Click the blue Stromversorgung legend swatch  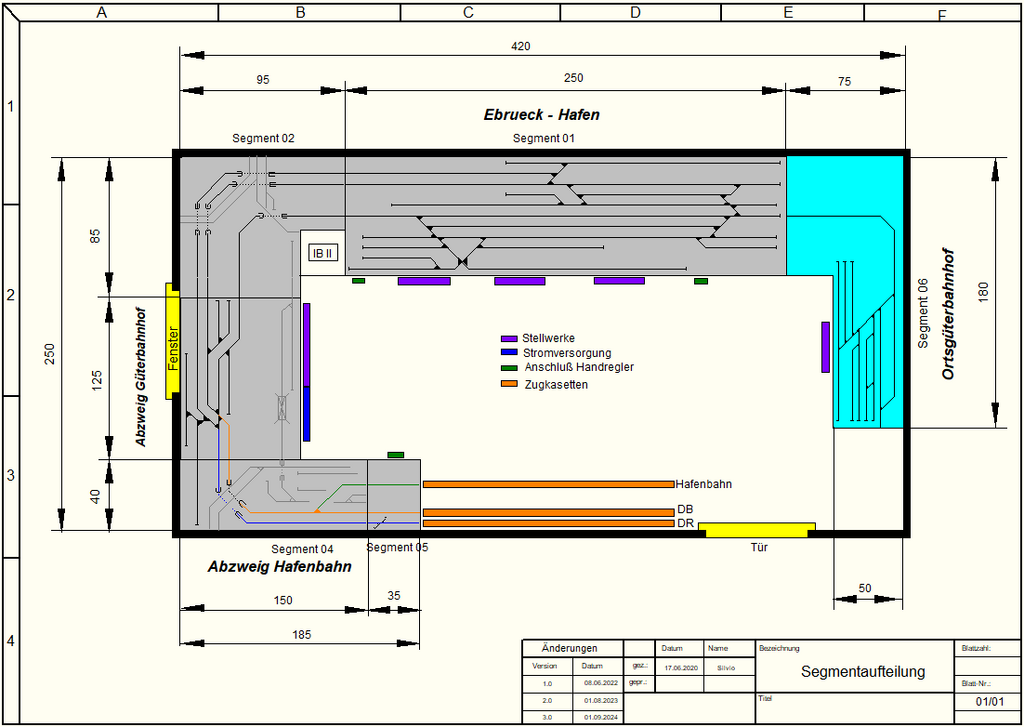tap(509, 353)
